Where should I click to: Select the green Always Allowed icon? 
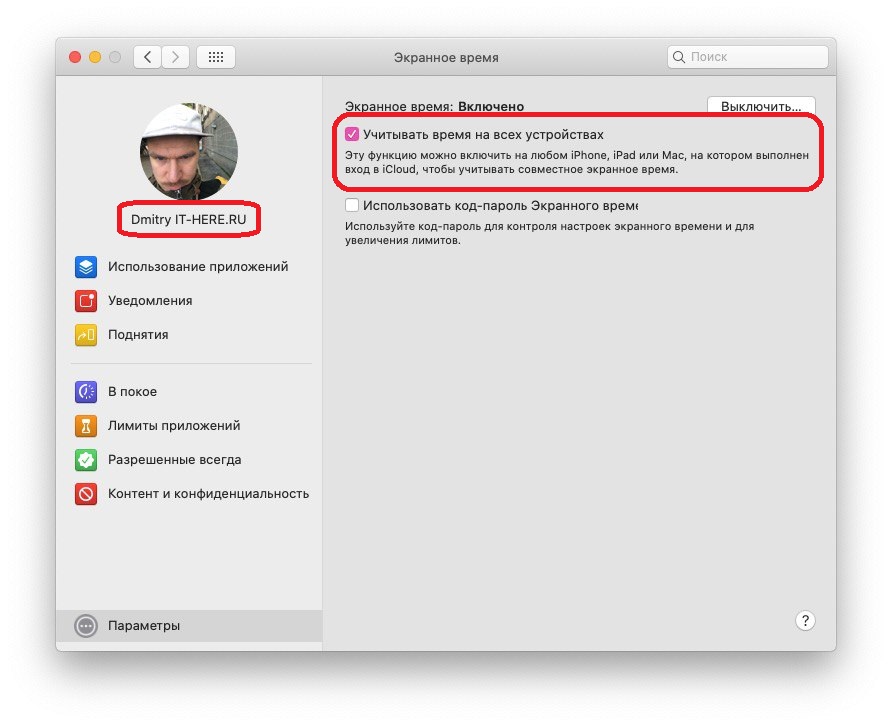(86, 460)
